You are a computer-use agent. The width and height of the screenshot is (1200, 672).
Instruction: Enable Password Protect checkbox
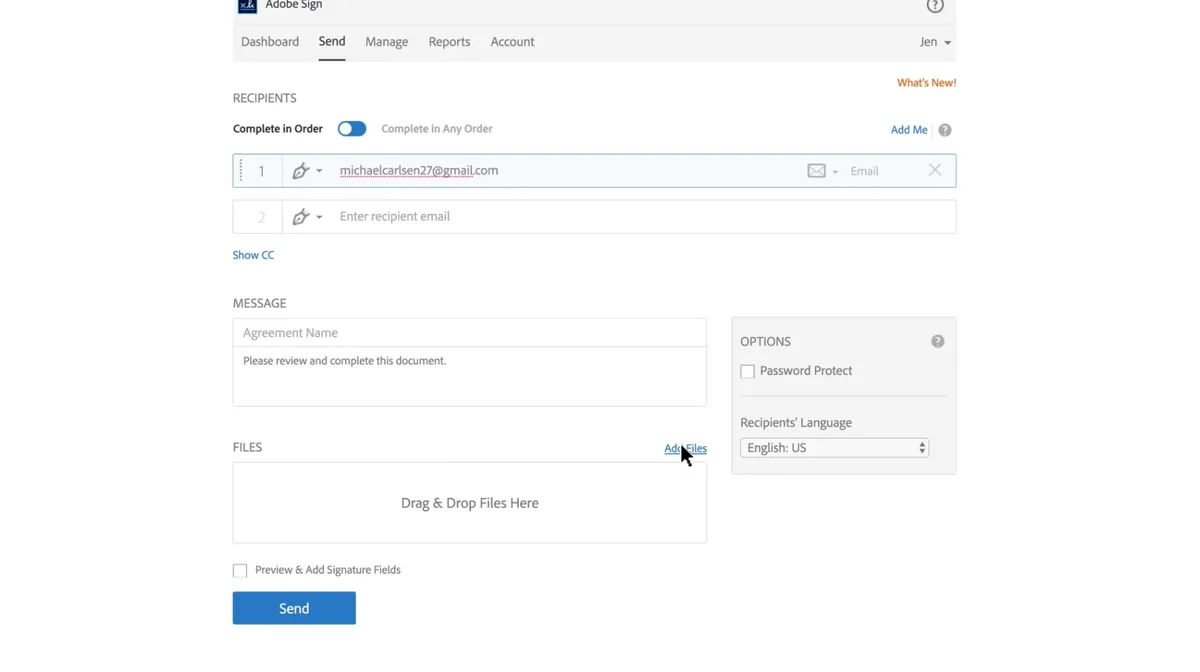point(747,371)
